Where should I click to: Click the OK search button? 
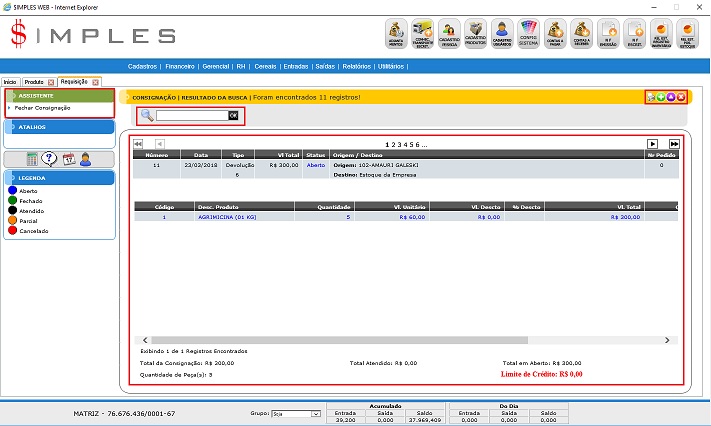point(233,116)
